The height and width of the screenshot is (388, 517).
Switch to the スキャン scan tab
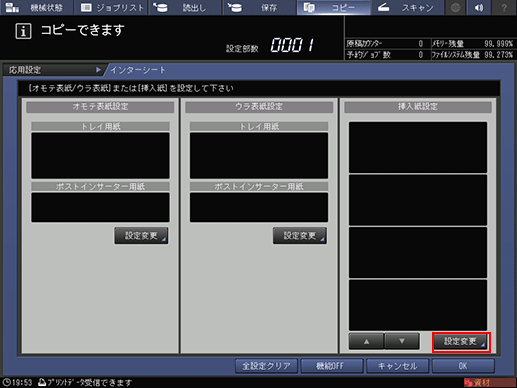408,7
